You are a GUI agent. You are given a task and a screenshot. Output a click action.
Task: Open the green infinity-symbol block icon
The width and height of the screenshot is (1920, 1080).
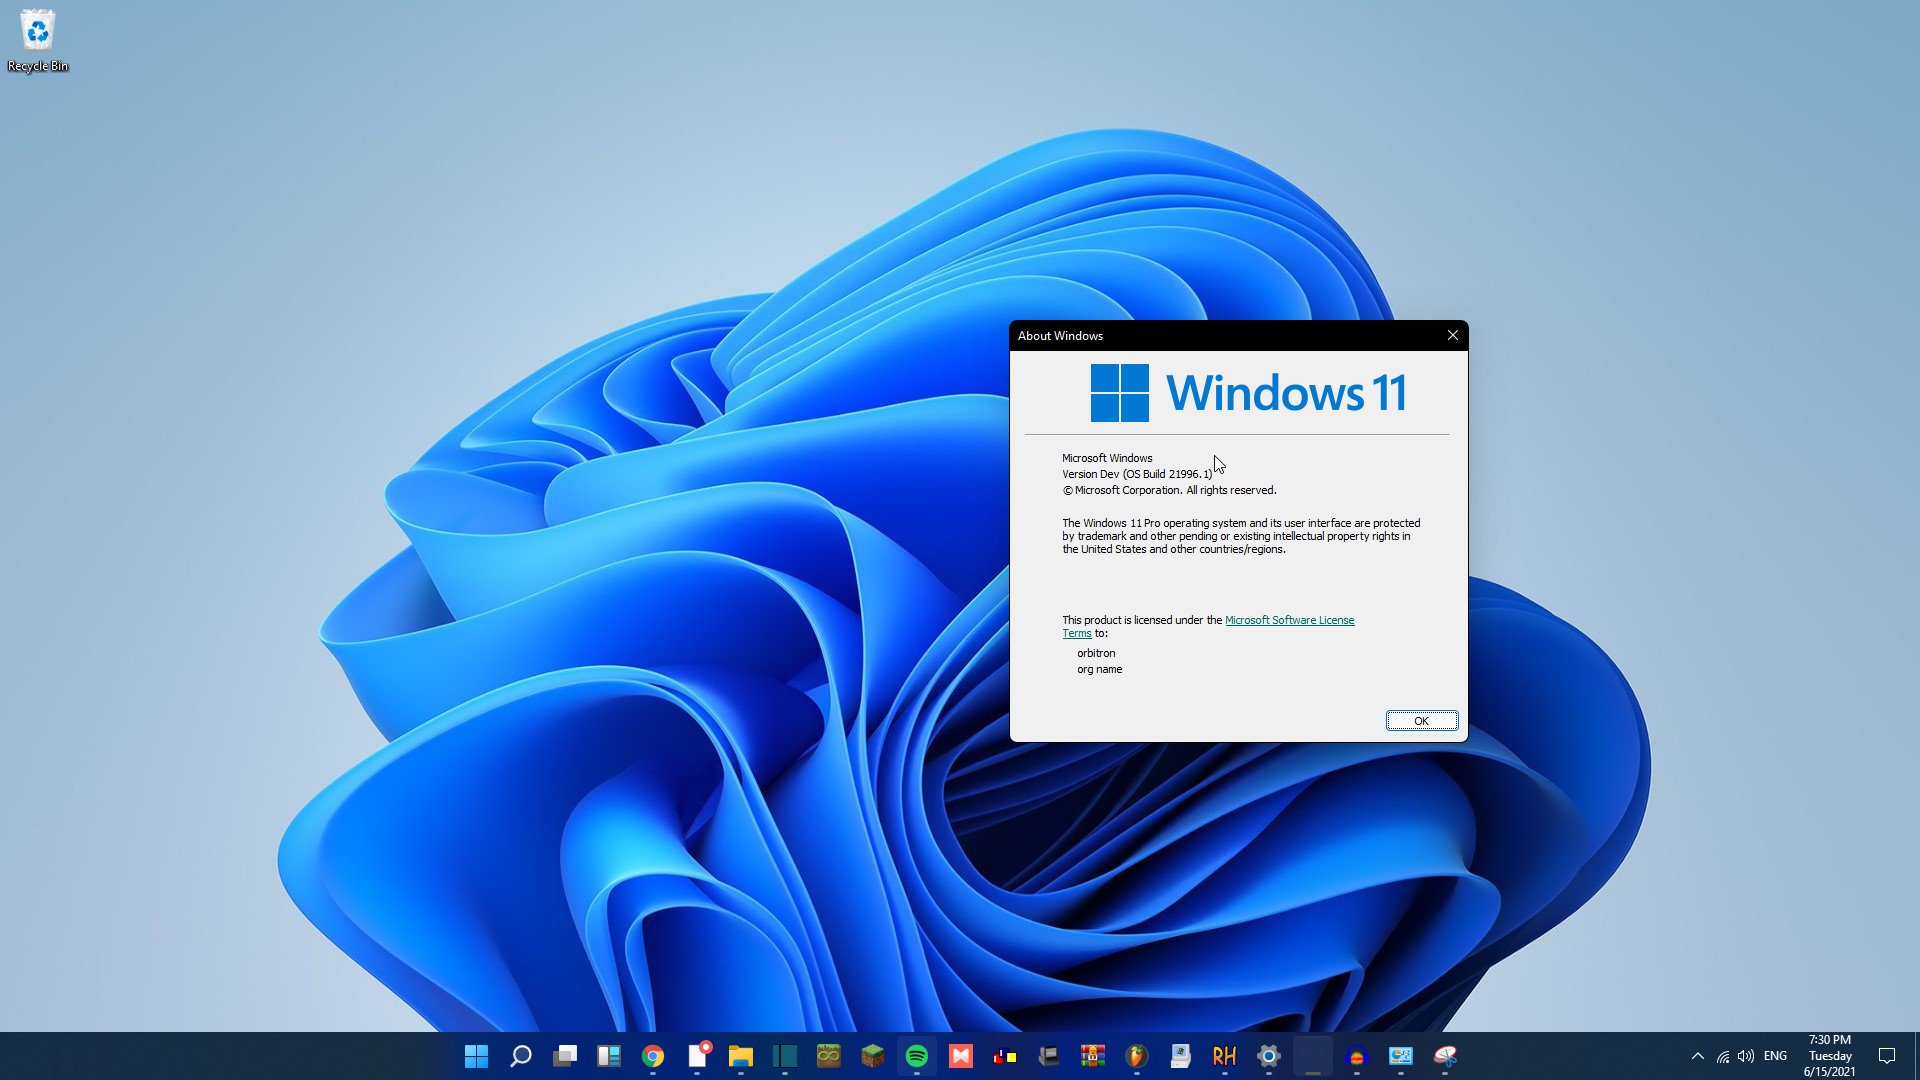pyautogui.click(x=829, y=1056)
